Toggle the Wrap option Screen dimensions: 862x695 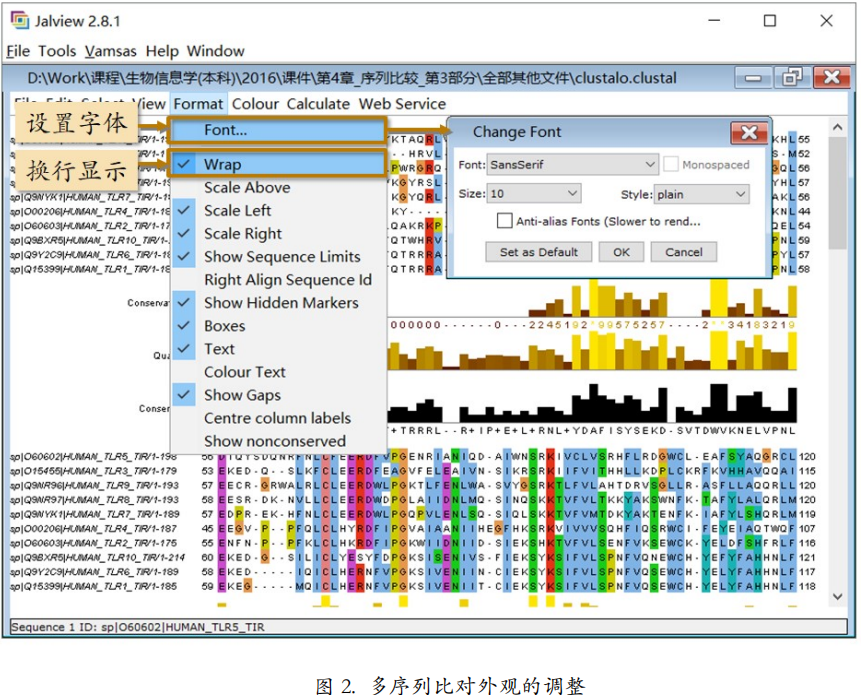point(278,164)
